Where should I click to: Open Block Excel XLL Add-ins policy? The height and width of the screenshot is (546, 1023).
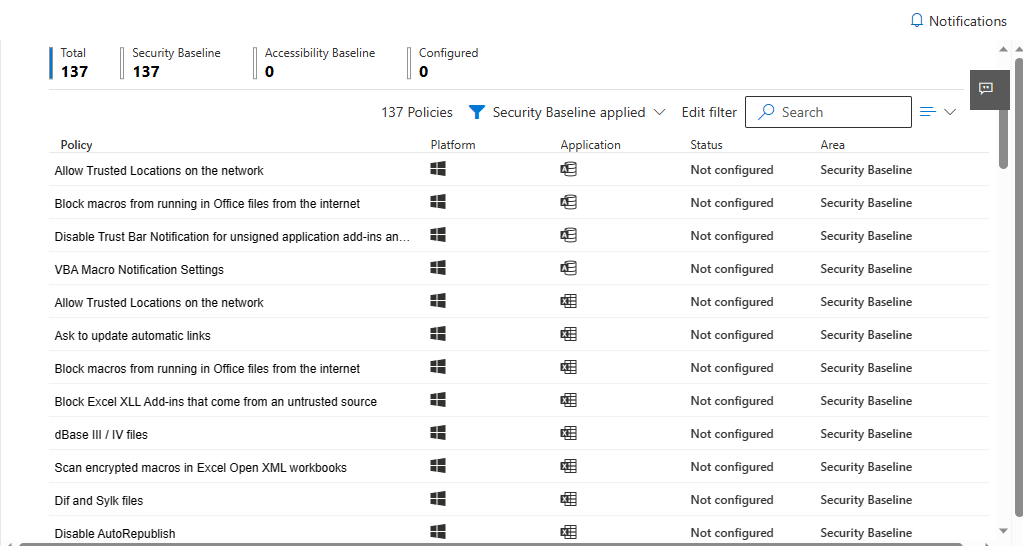coord(215,402)
